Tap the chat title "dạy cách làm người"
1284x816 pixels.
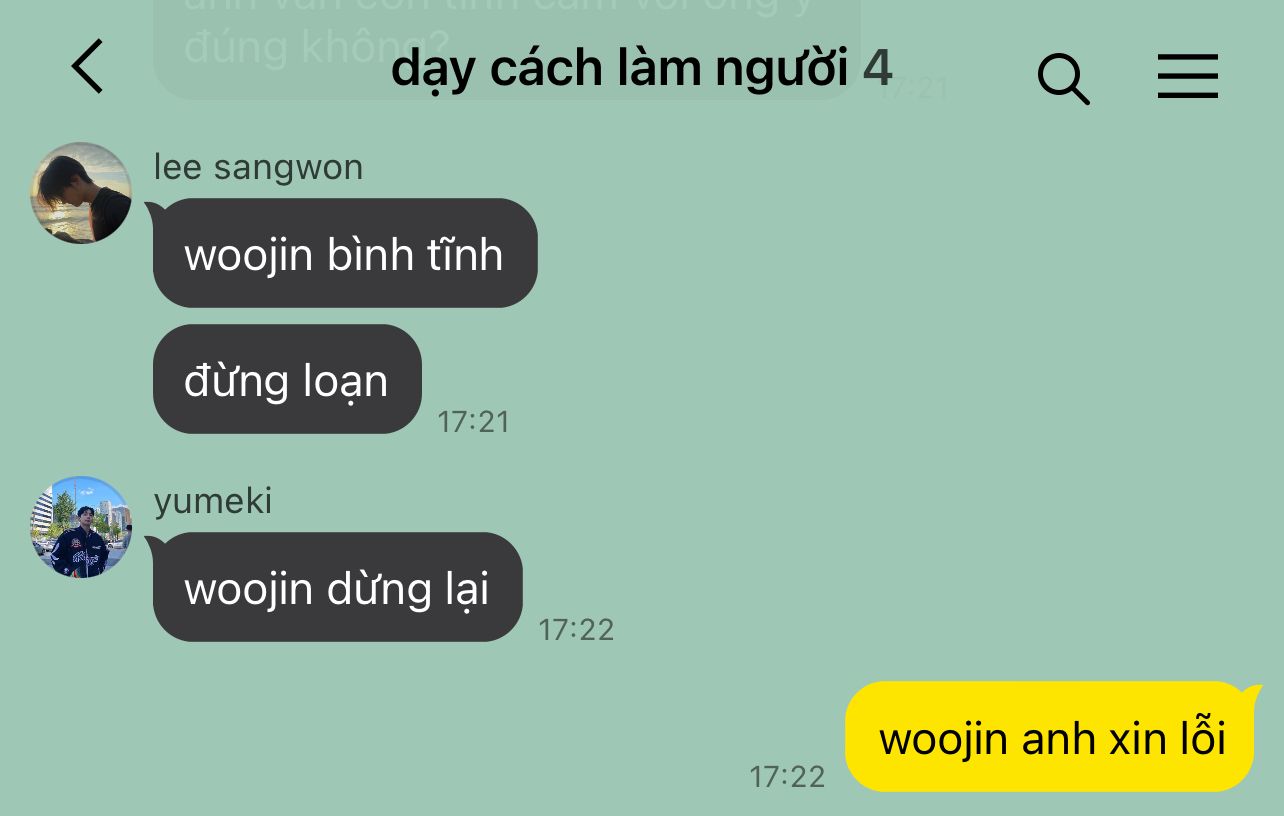620,70
